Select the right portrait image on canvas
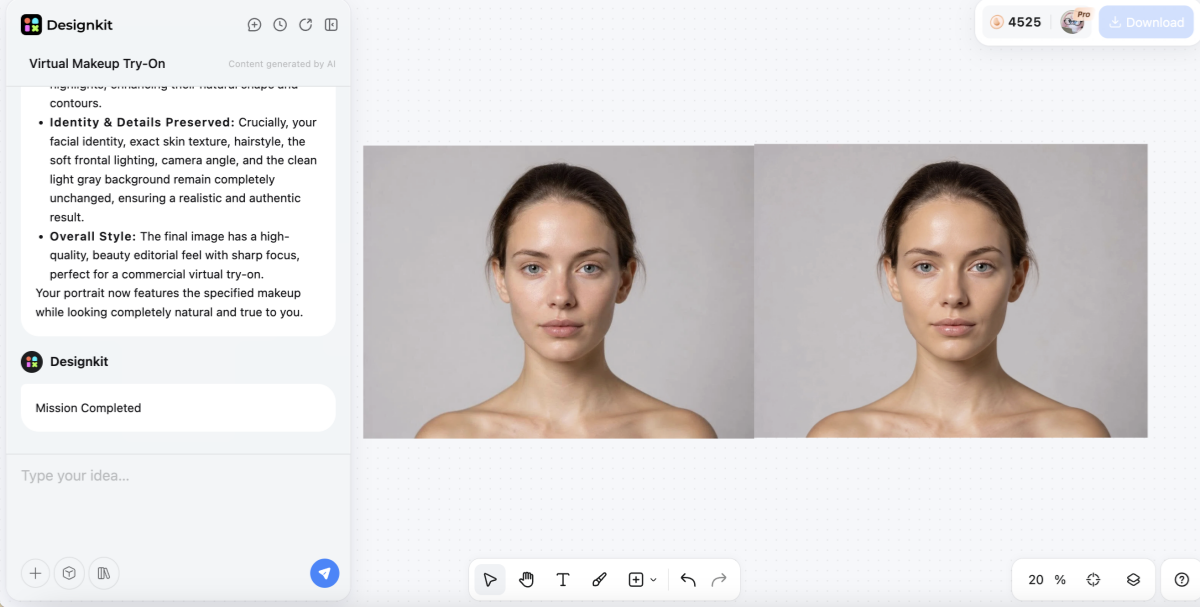Image resolution: width=1200 pixels, height=607 pixels. [x=951, y=291]
